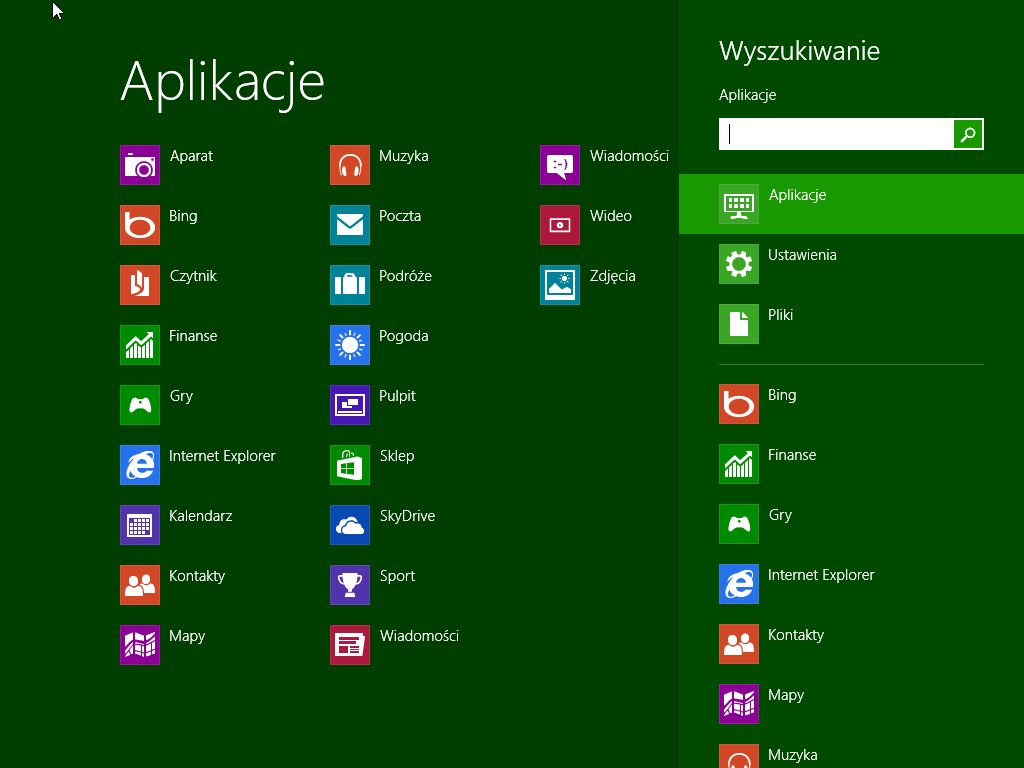Click the Pulpit app label

(398, 396)
